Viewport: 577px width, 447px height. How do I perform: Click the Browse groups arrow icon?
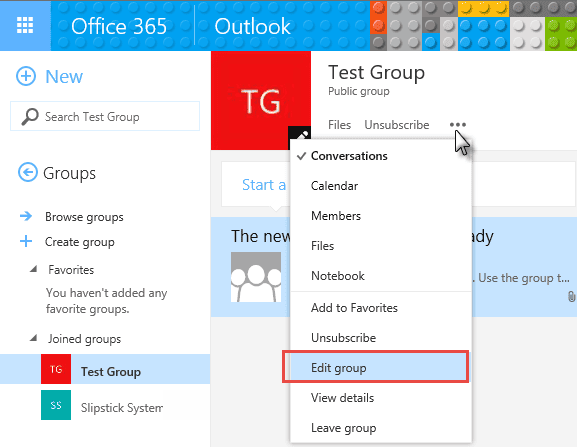point(26,216)
